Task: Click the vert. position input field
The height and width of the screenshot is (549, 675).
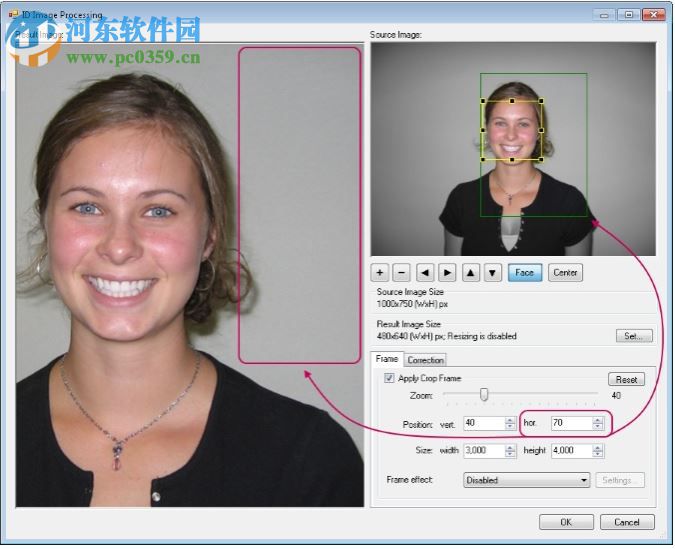Action: [484, 423]
